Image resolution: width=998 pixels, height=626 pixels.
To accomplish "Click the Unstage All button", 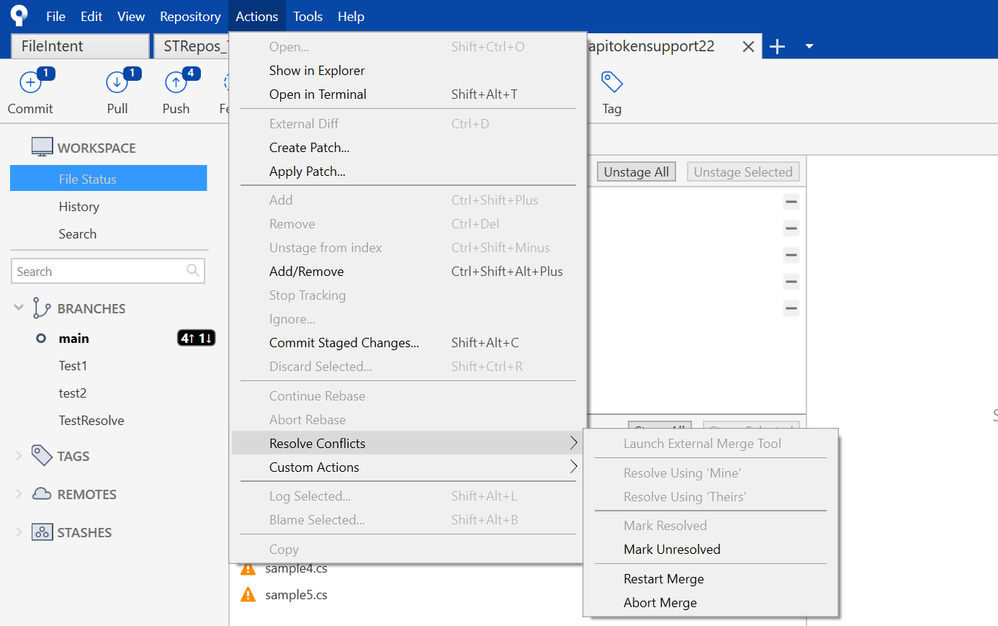I will coord(636,172).
